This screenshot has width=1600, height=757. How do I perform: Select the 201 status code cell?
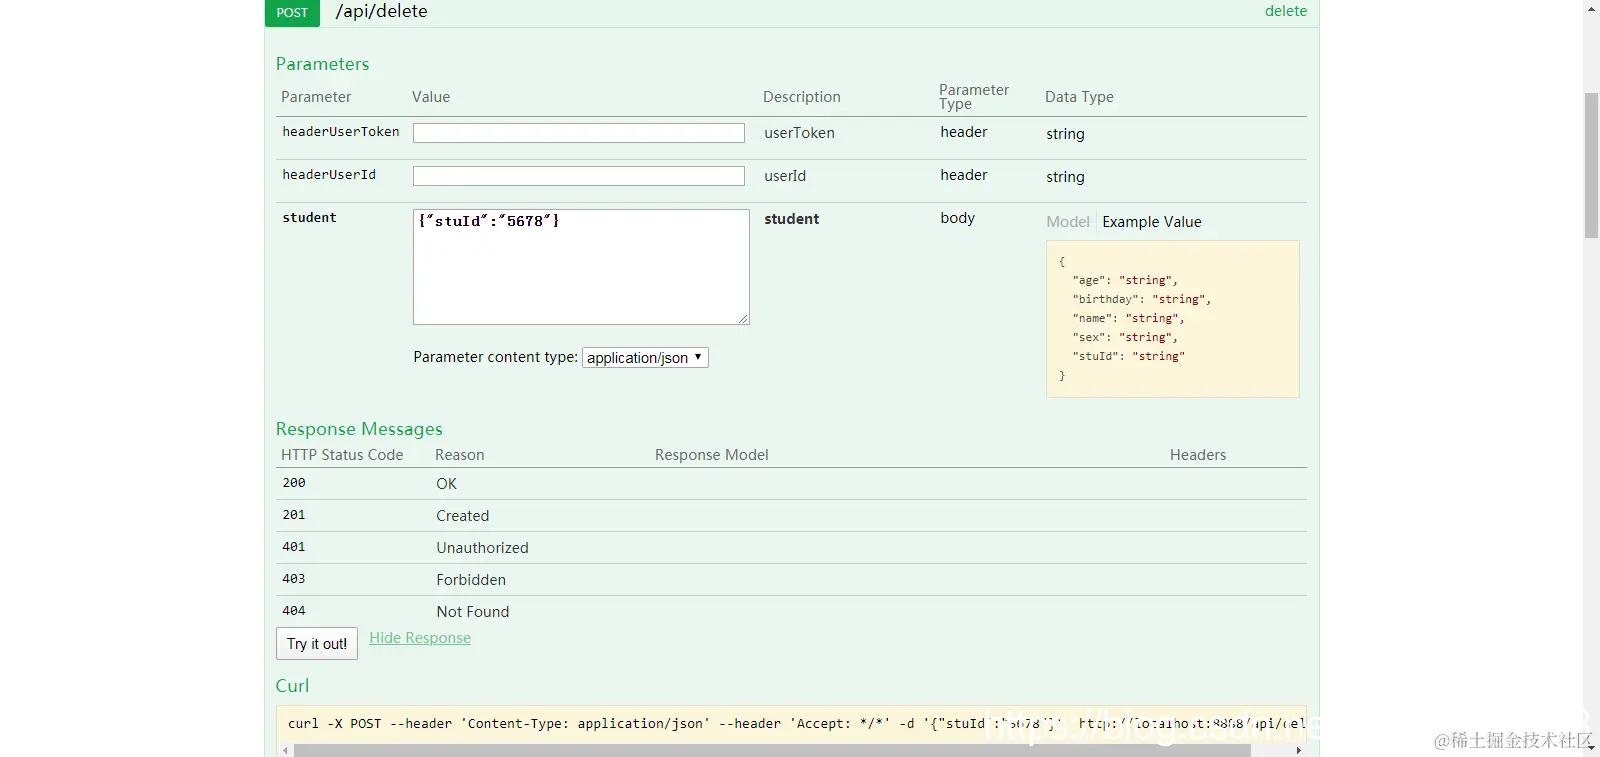click(x=294, y=515)
